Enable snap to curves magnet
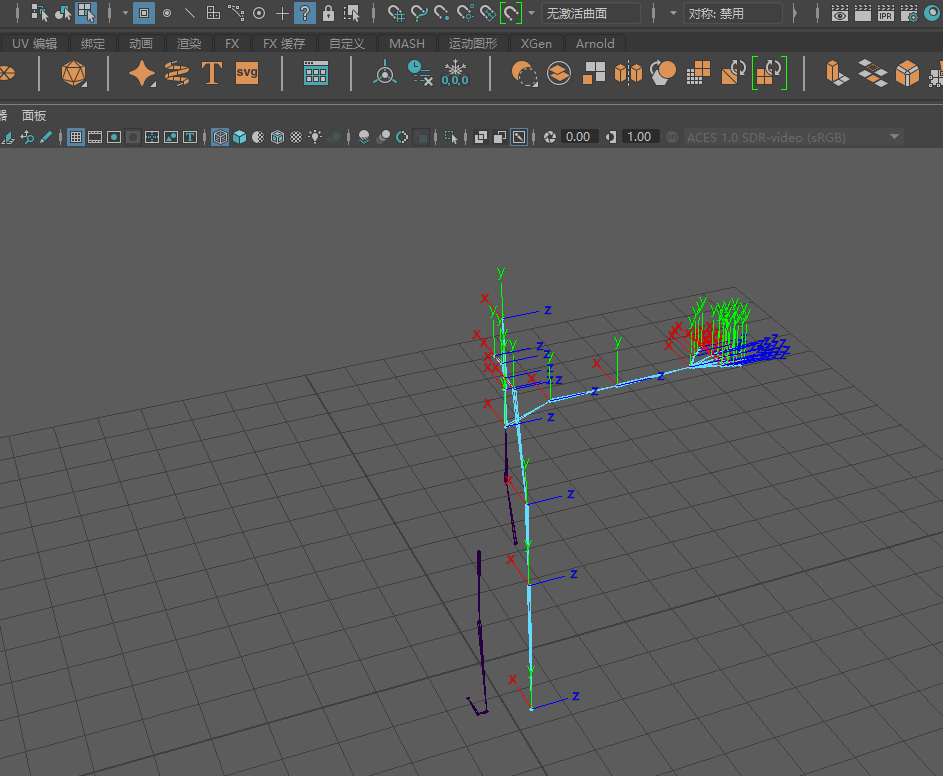943x776 pixels. pos(419,13)
